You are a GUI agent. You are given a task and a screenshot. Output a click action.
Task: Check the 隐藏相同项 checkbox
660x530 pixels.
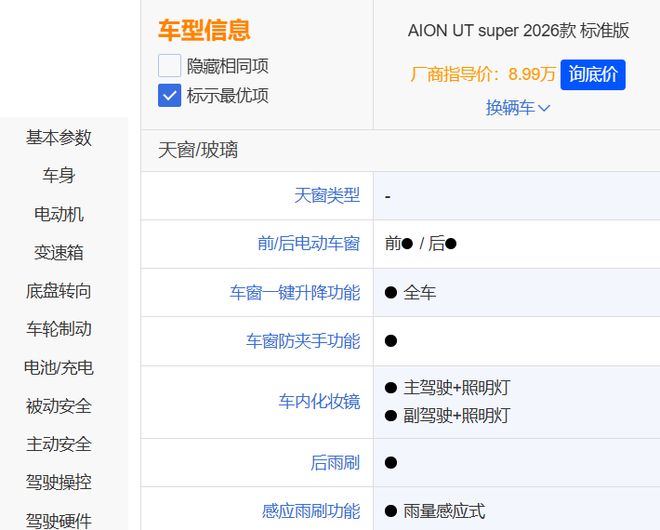pyautogui.click(x=169, y=66)
